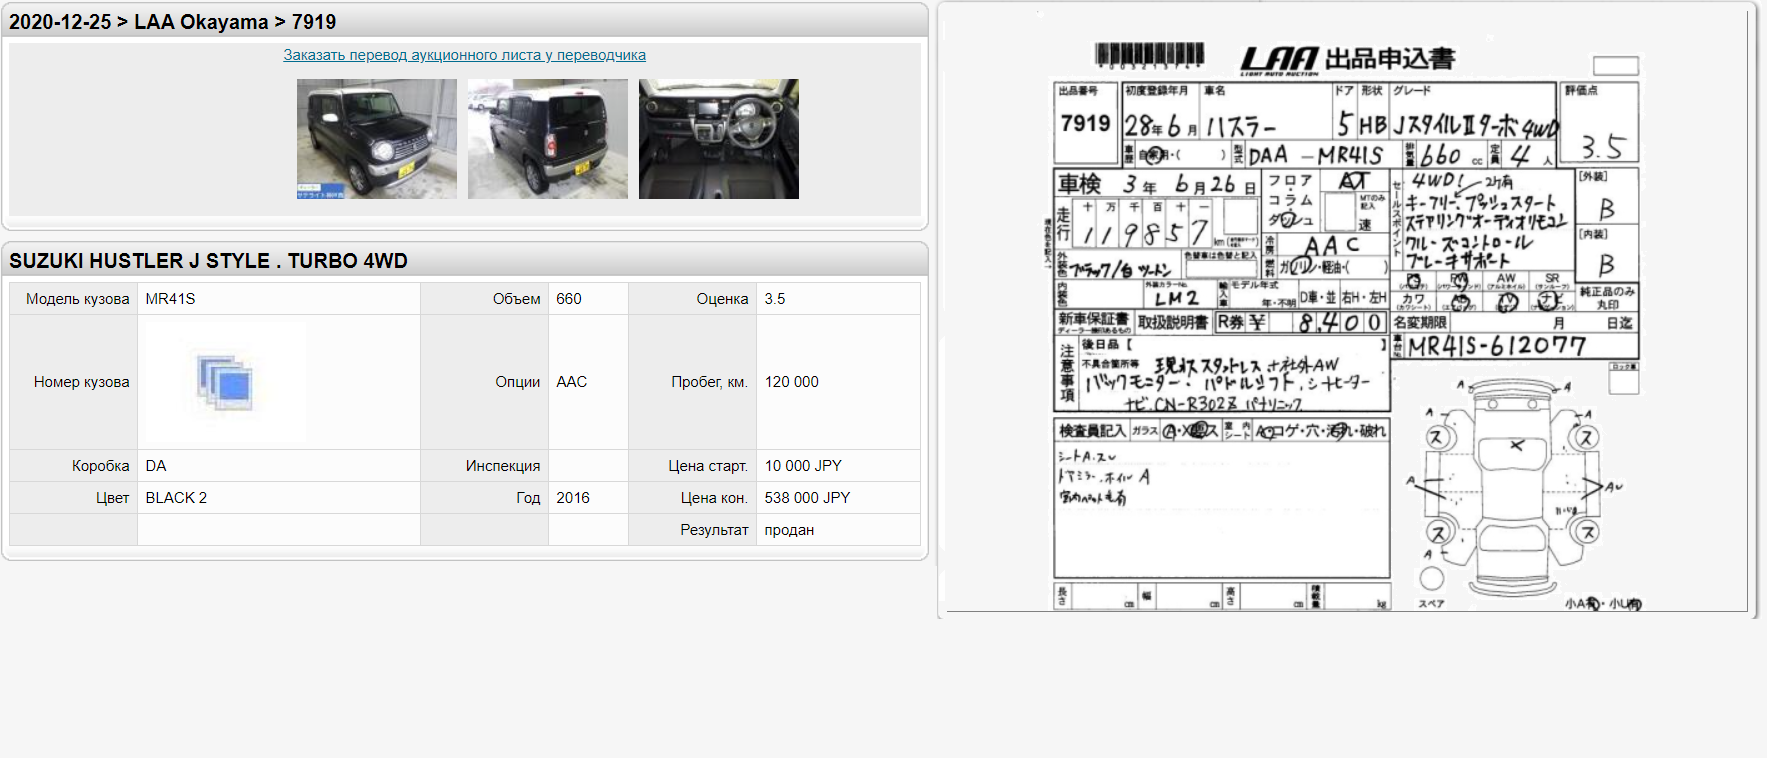The width and height of the screenshot is (1767, 758).
Task: Open the front-view photo of the black Hustler
Action: (377, 139)
